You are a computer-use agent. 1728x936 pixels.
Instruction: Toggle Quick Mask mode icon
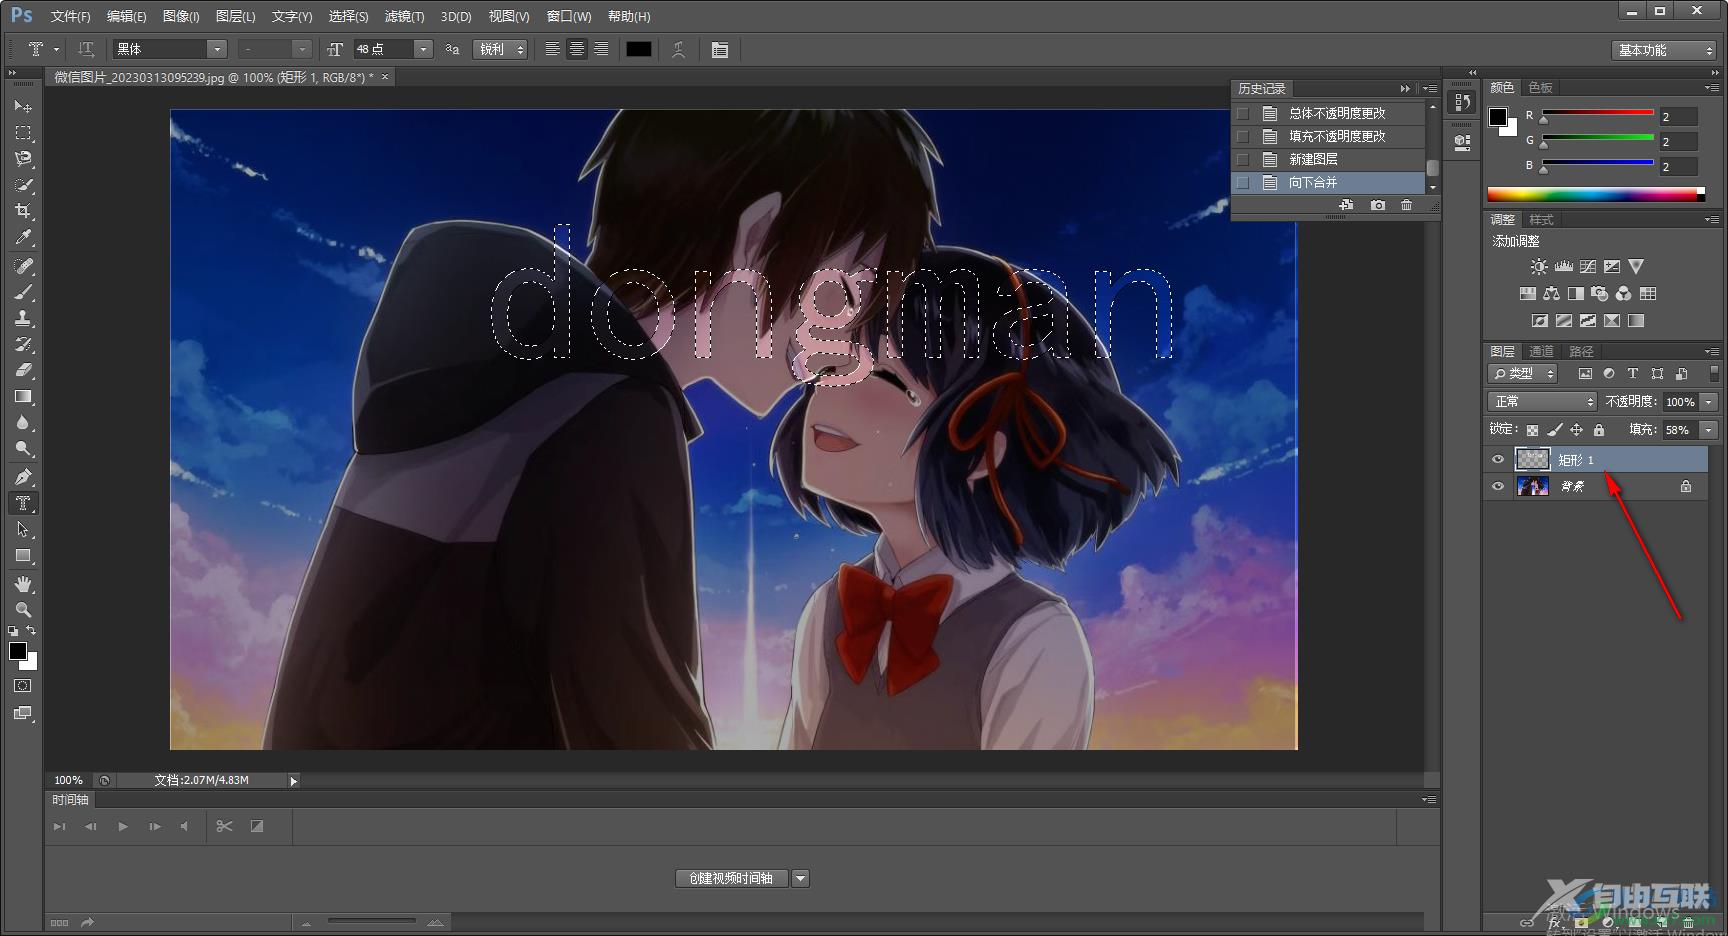click(x=23, y=686)
